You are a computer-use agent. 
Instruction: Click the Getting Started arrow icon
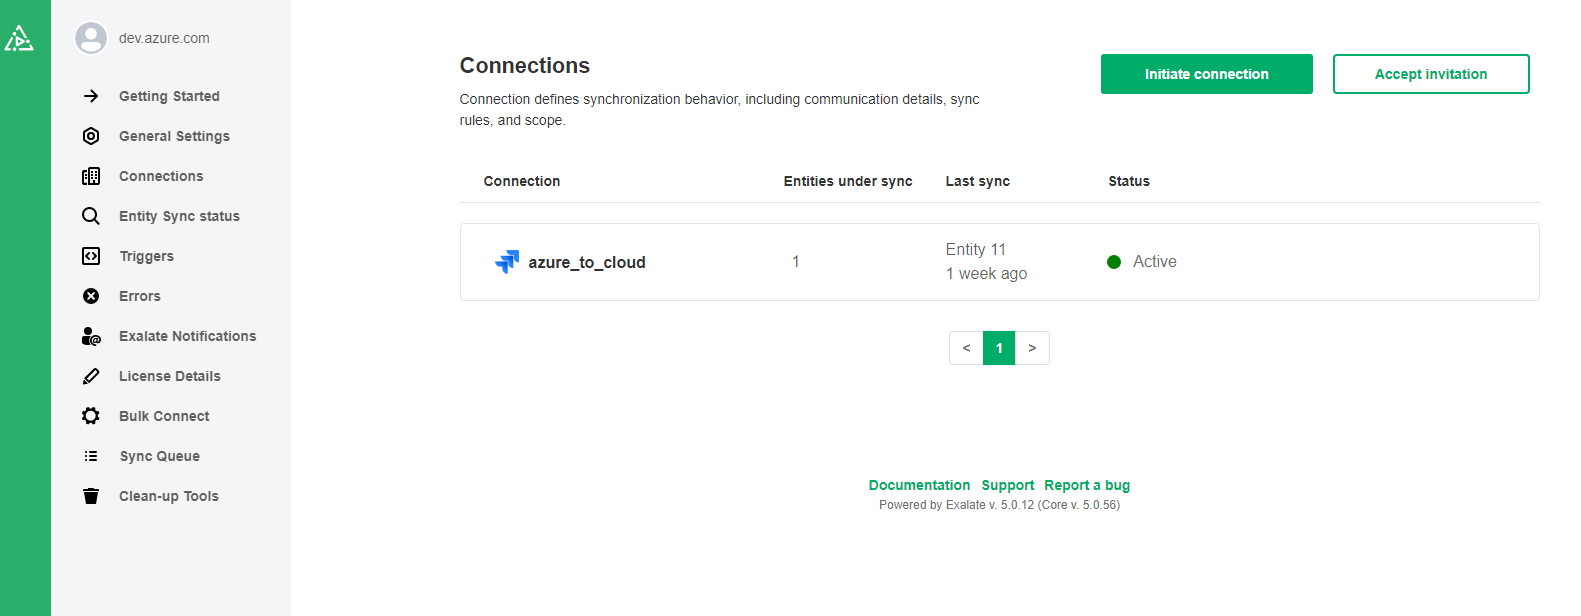(91, 96)
